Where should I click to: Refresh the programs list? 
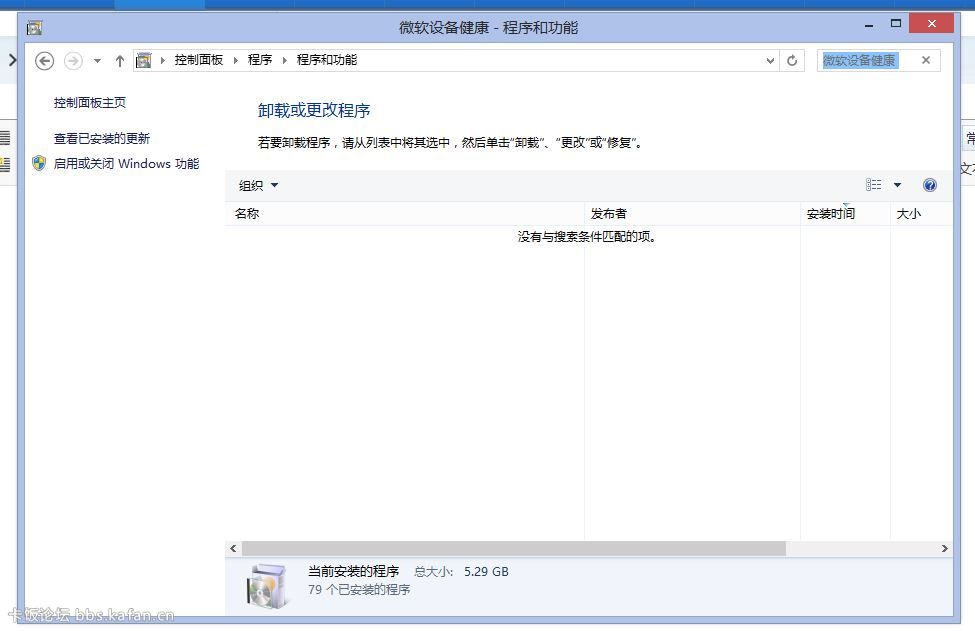[x=792, y=60]
